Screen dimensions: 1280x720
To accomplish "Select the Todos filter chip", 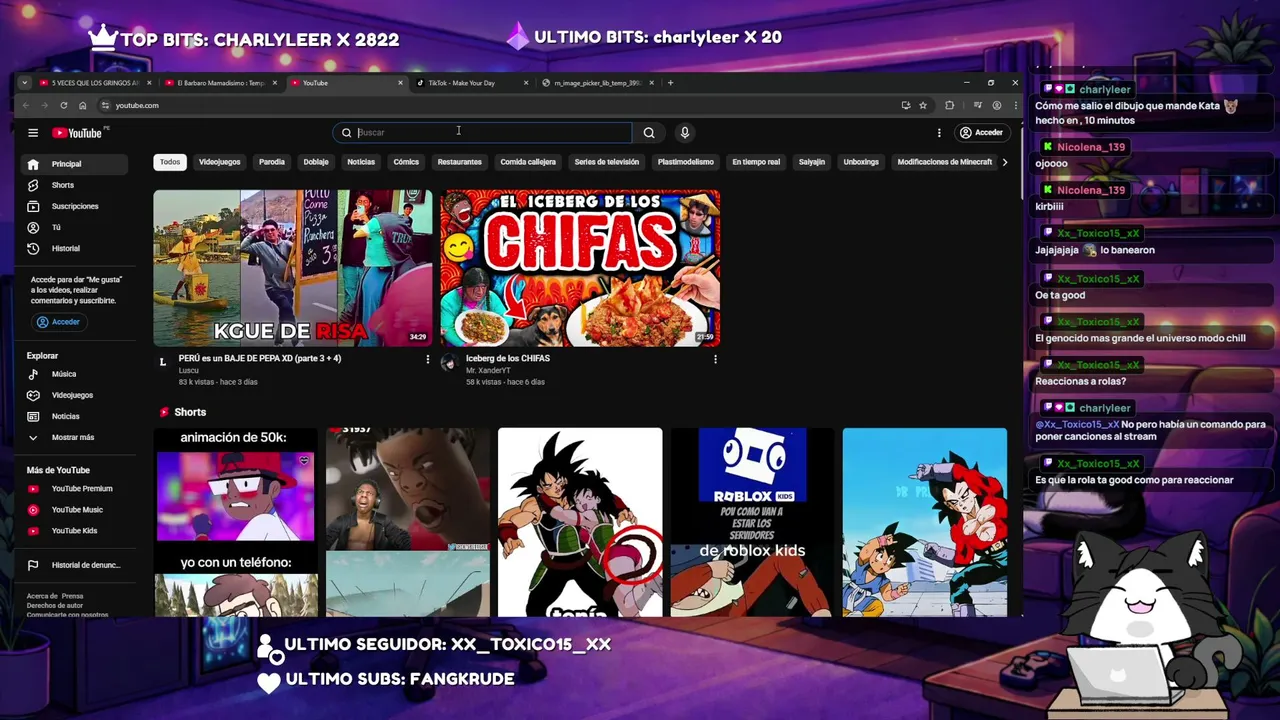I will pyautogui.click(x=170, y=162).
